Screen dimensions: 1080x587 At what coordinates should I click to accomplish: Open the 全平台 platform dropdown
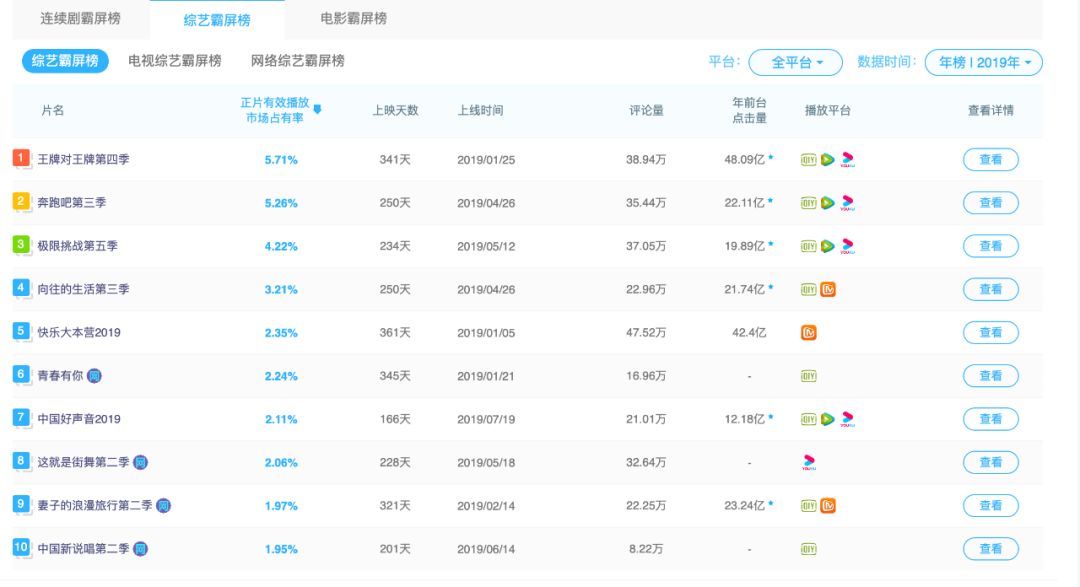(796, 63)
